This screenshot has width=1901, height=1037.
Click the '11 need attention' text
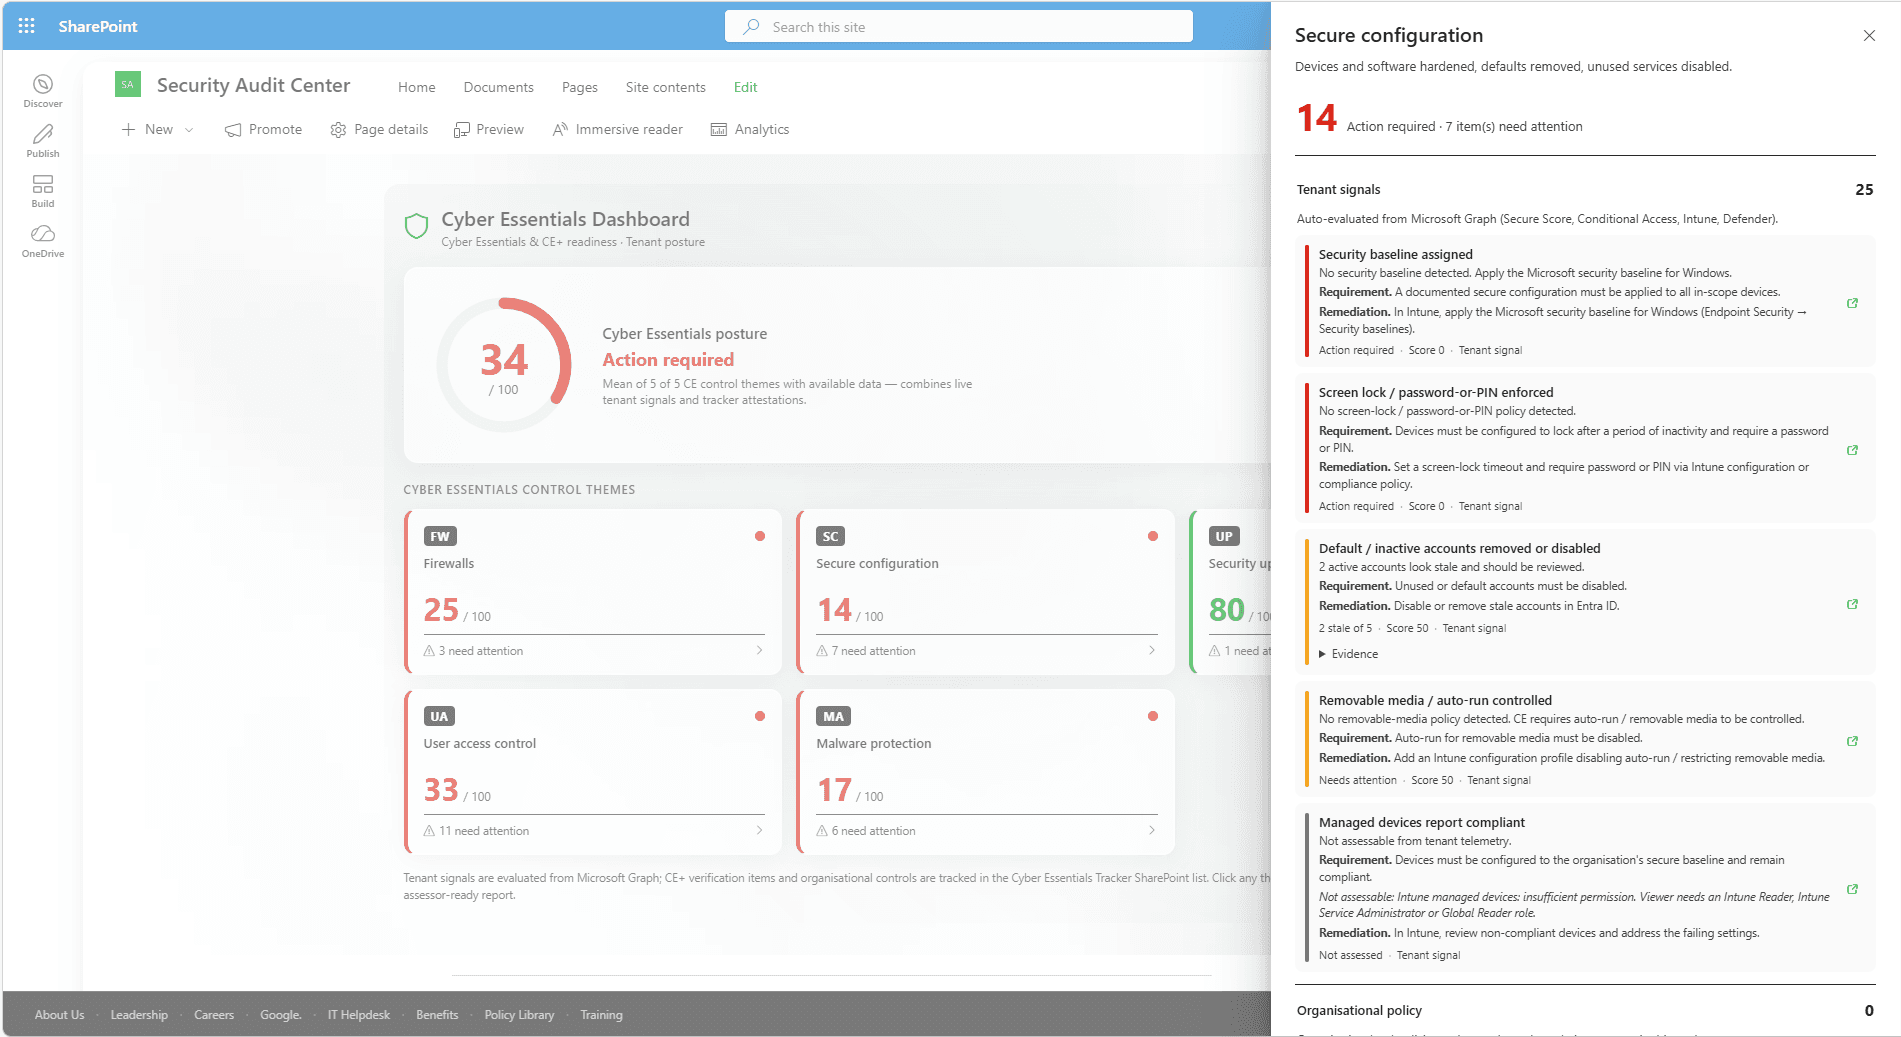click(x=484, y=831)
